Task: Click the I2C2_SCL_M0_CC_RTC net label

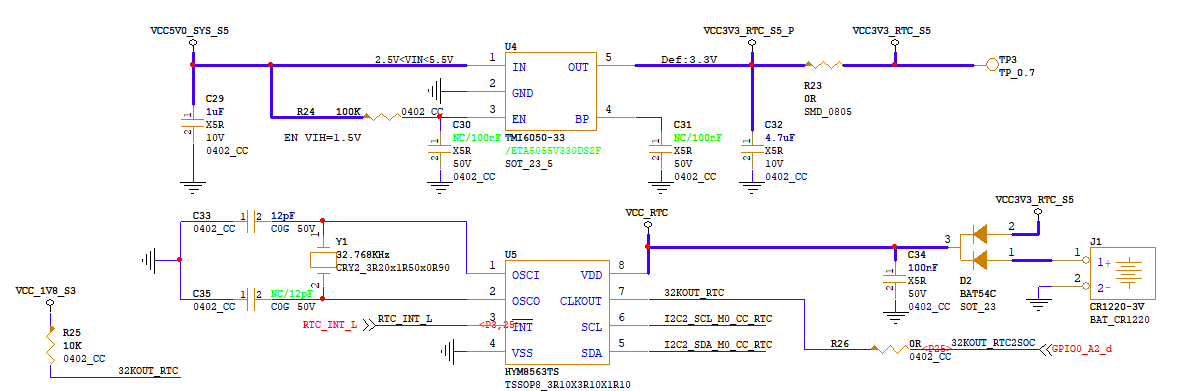Action: (718, 319)
